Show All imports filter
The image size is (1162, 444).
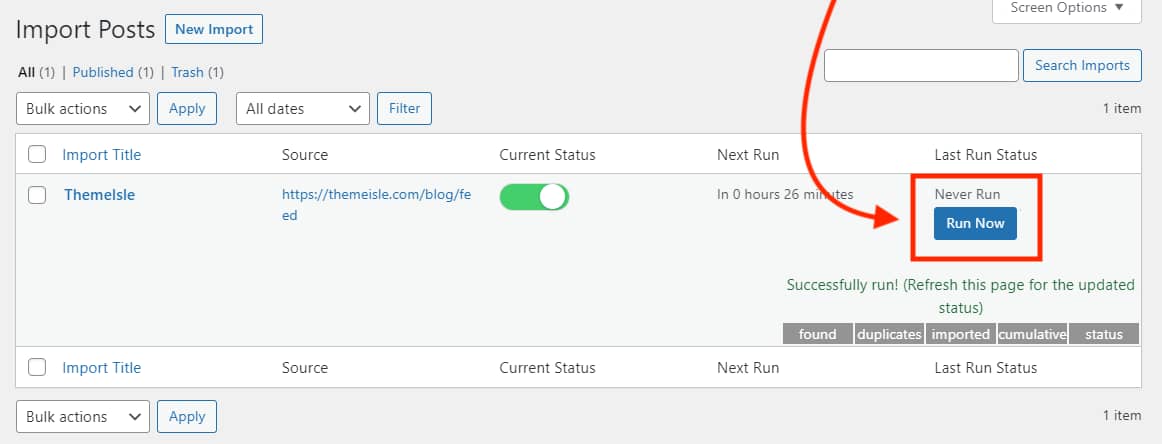27,72
